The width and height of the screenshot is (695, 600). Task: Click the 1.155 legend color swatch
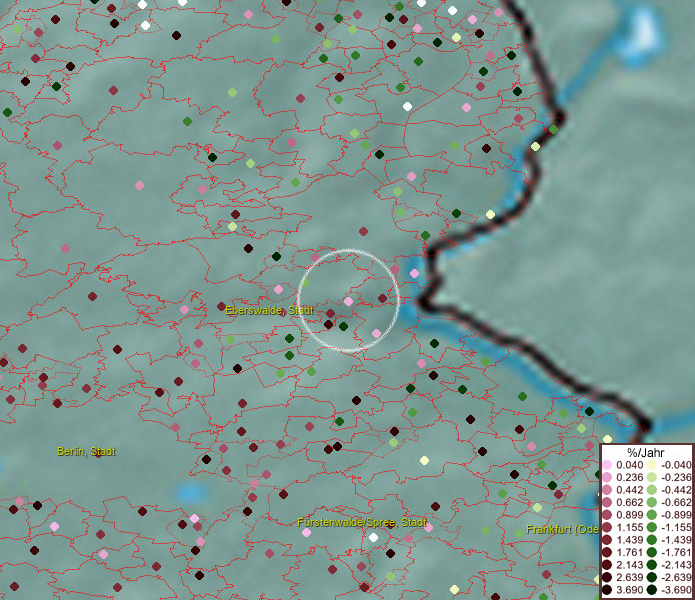(607, 527)
